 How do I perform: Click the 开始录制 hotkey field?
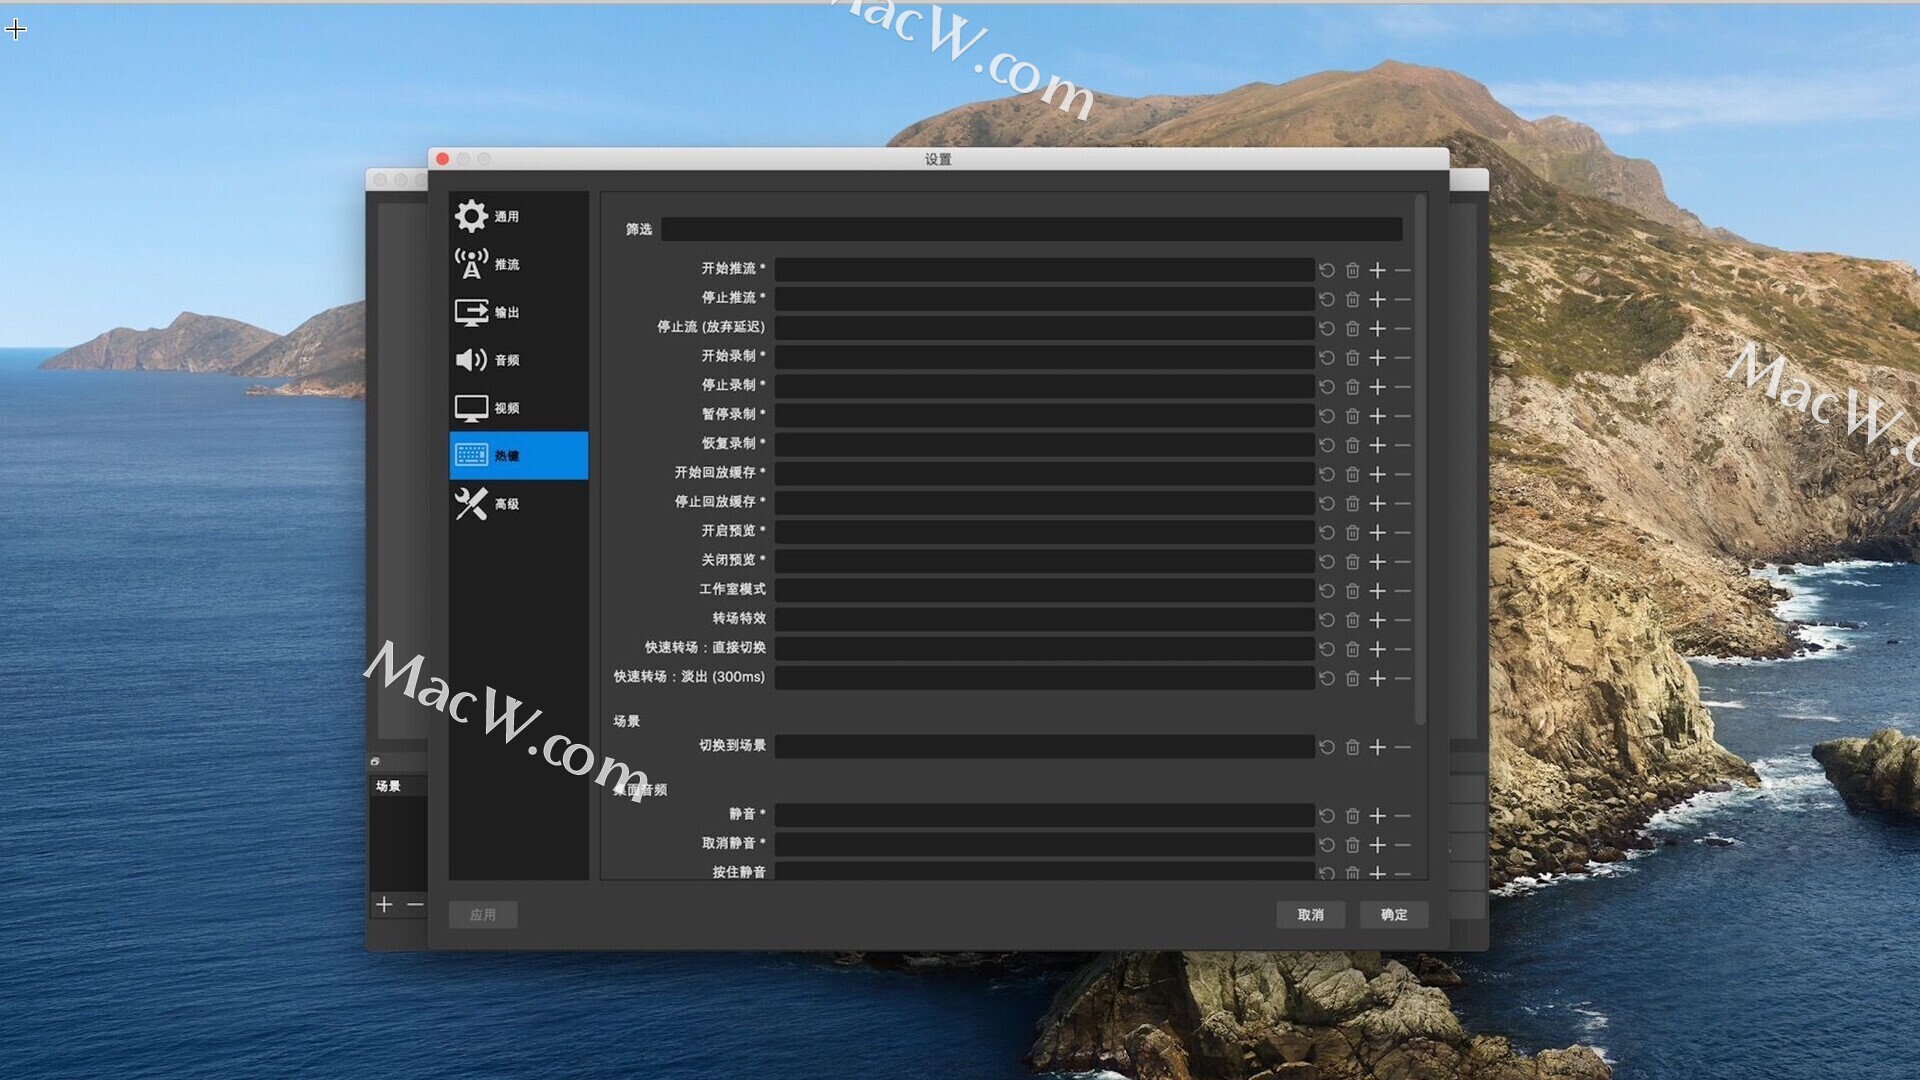coord(1044,357)
